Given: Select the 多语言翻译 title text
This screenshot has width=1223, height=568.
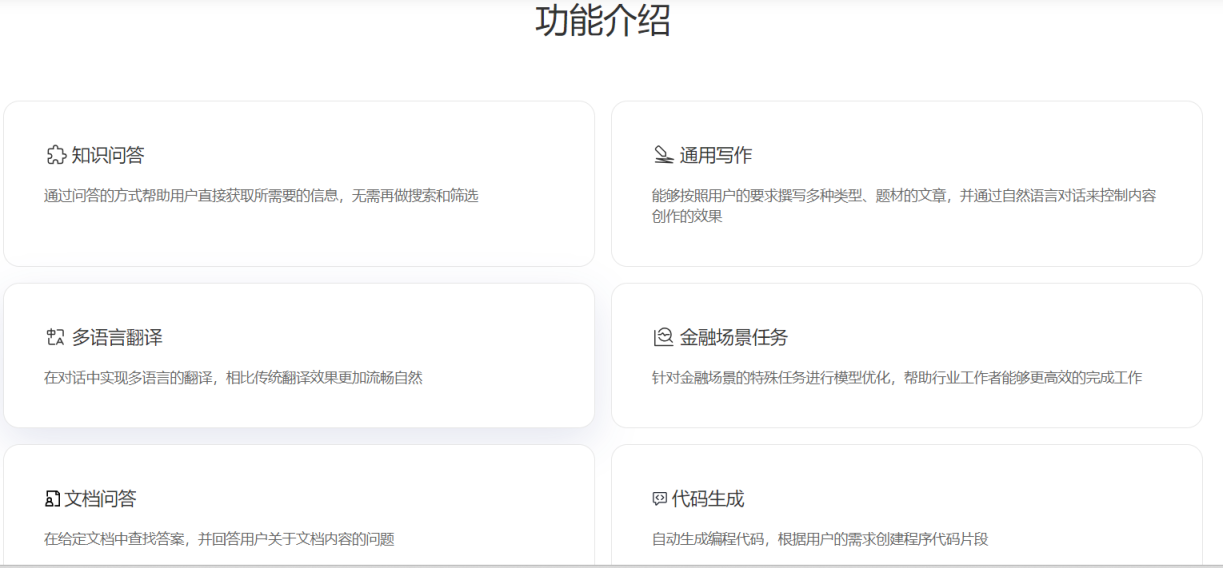Looking at the screenshot, I should [117, 338].
